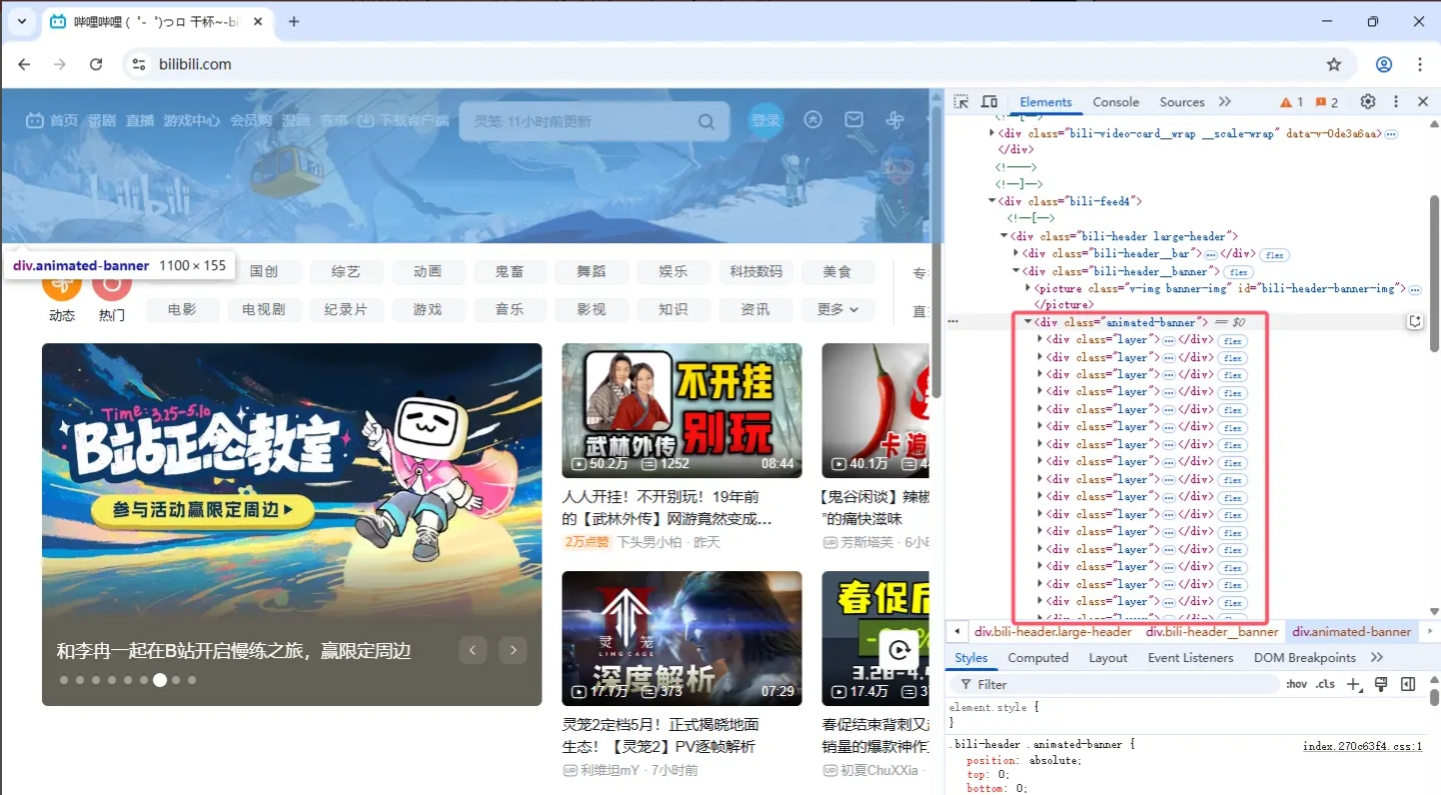Expand the animated-banner div node
Image resolution: width=1441 pixels, height=795 pixels.
point(1028,321)
